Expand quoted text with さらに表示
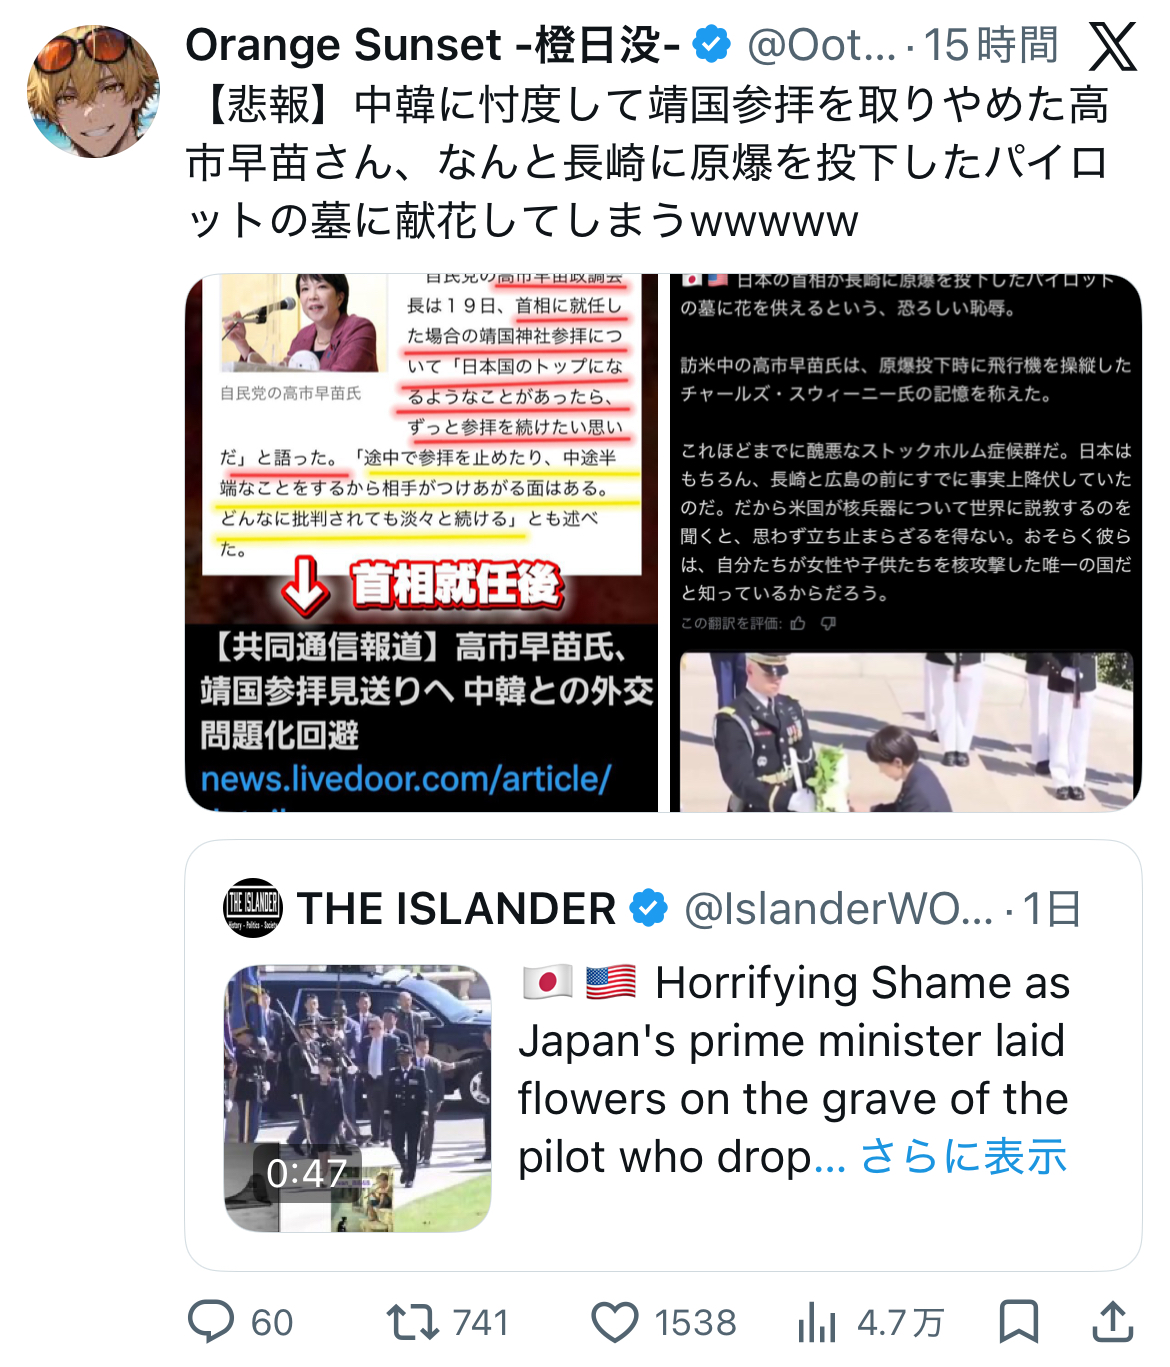The height and width of the screenshot is (1367, 1170). tap(963, 1157)
